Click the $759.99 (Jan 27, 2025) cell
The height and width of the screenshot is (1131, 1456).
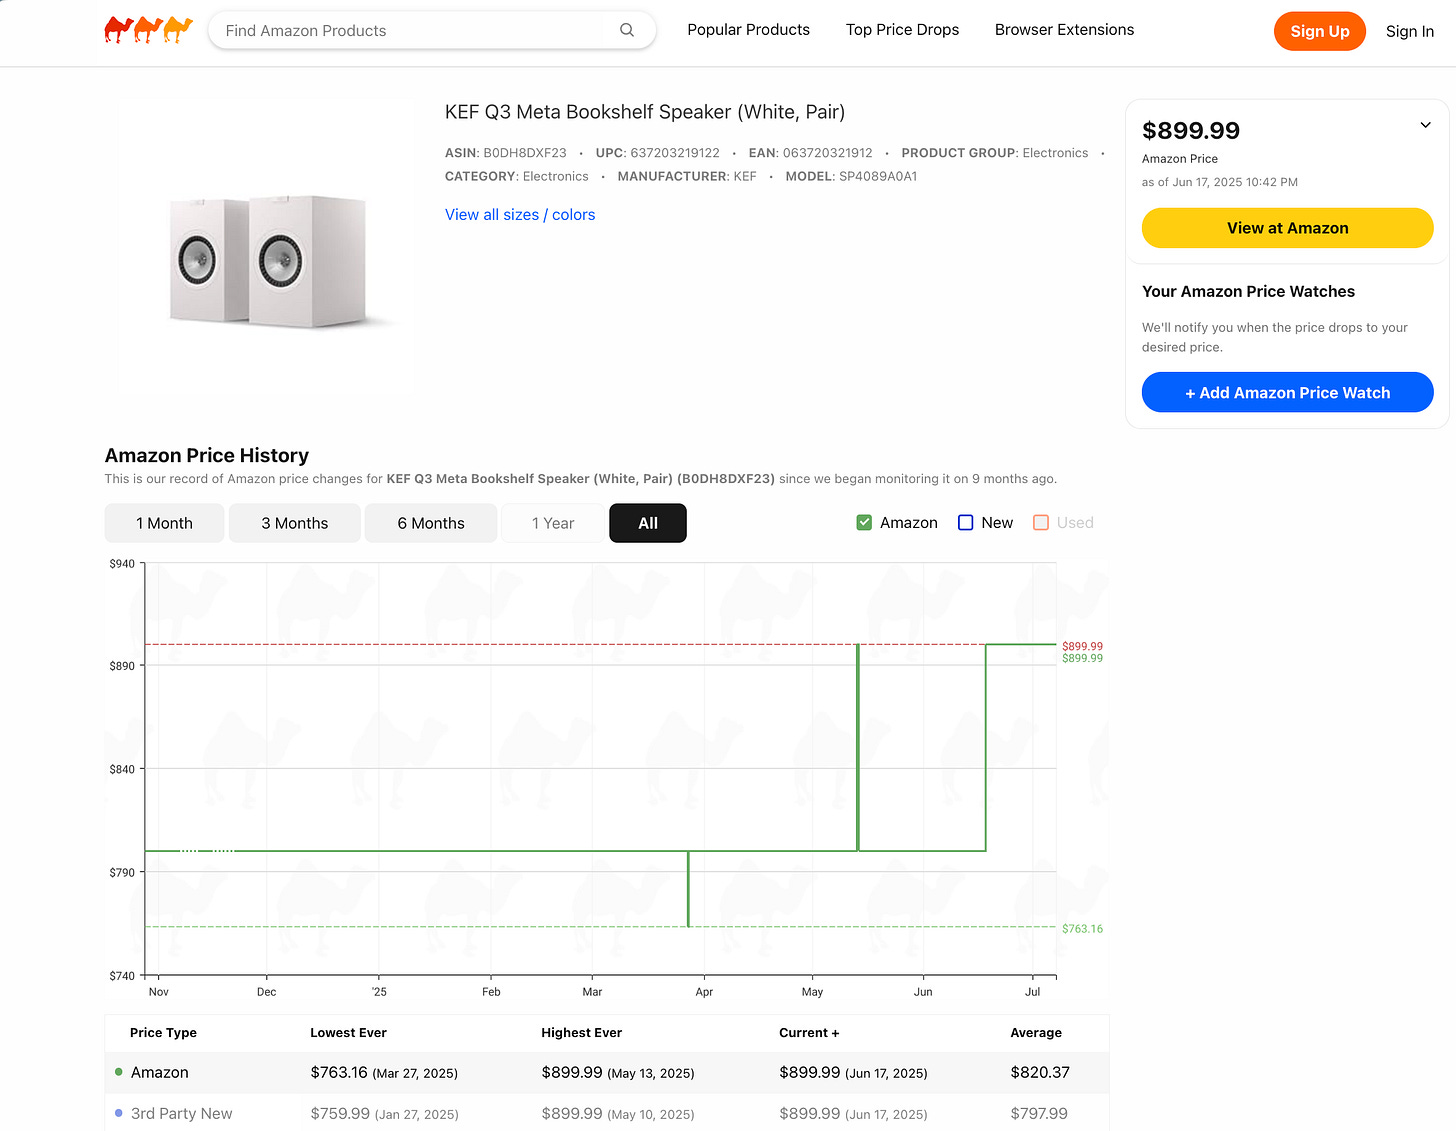tap(384, 1113)
